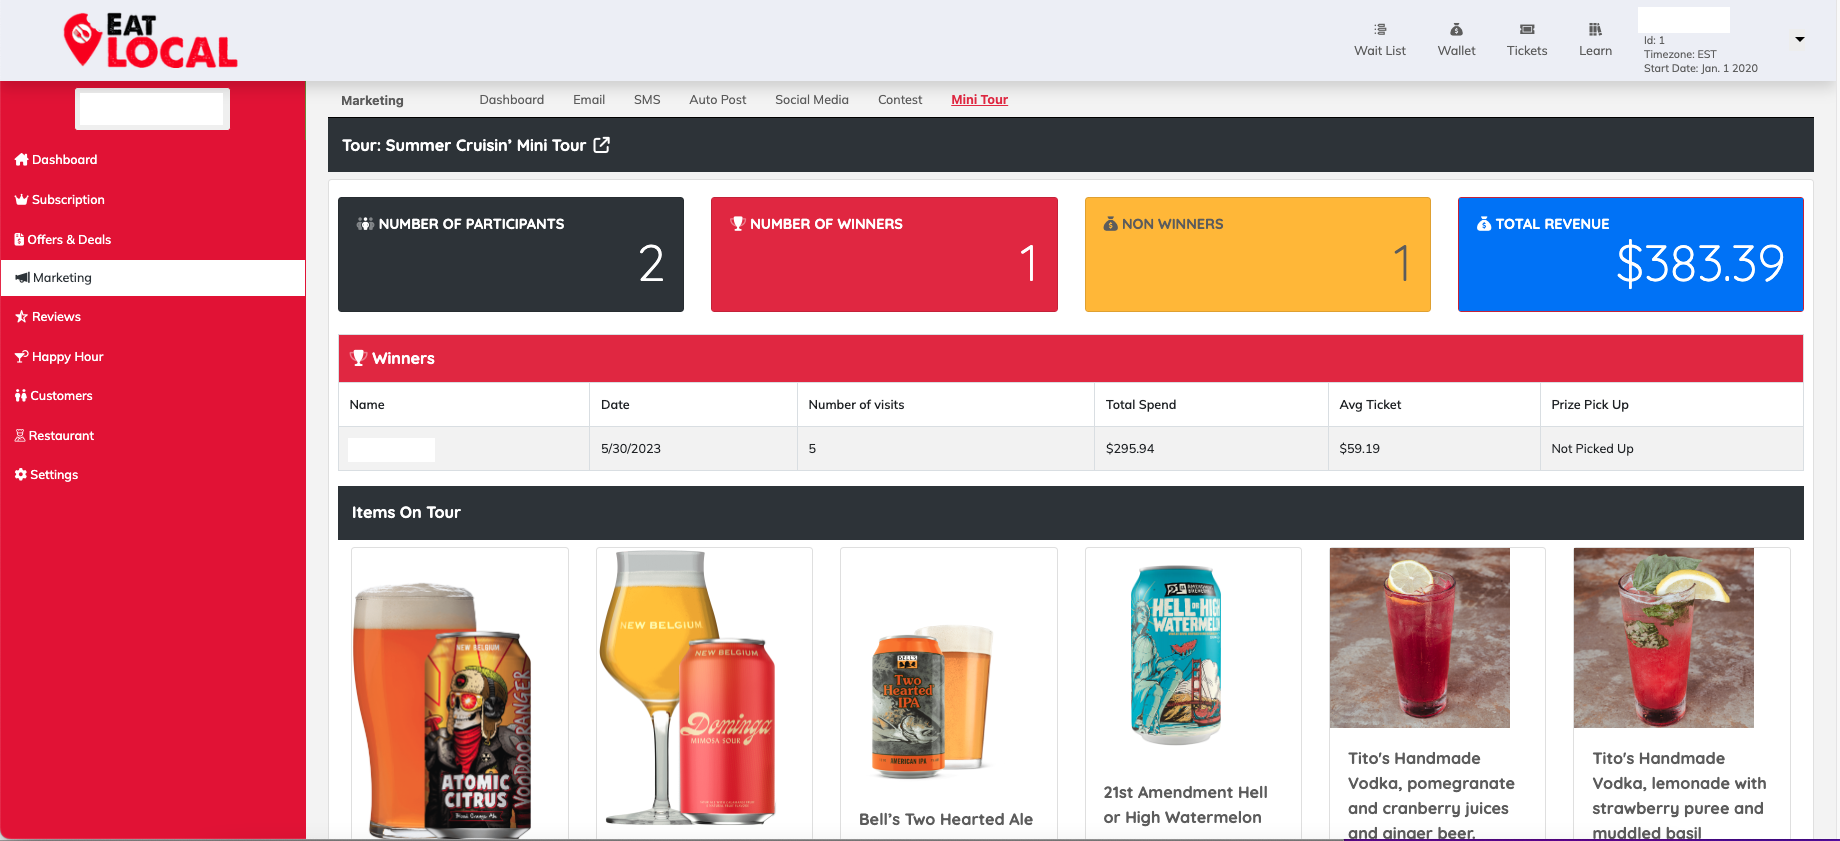The image size is (1840, 841).
Task: Click the Number of Winners trophy icon
Action: point(738,224)
